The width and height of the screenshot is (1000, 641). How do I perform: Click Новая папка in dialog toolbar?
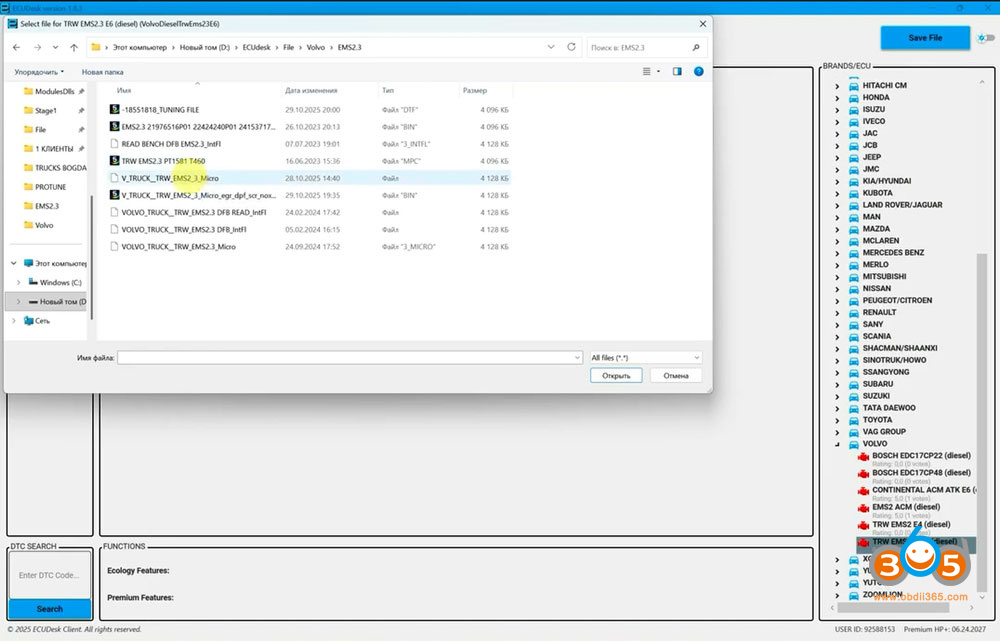click(x=102, y=72)
